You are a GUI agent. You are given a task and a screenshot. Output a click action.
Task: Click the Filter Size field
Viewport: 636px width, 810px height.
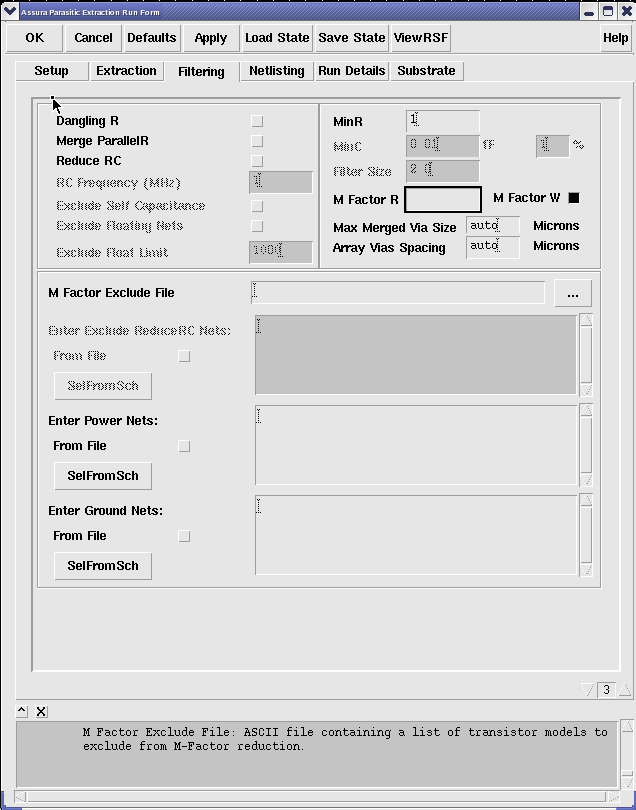point(443,171)
